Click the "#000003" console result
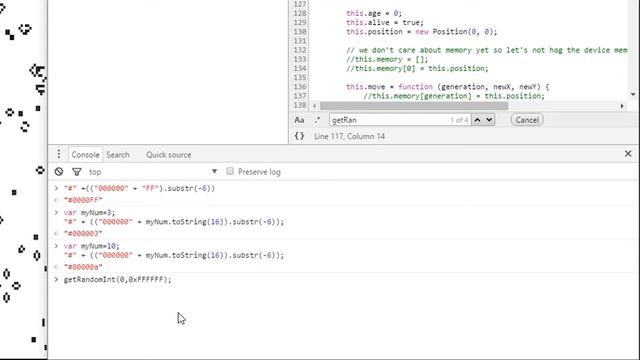 click(83, 233)
